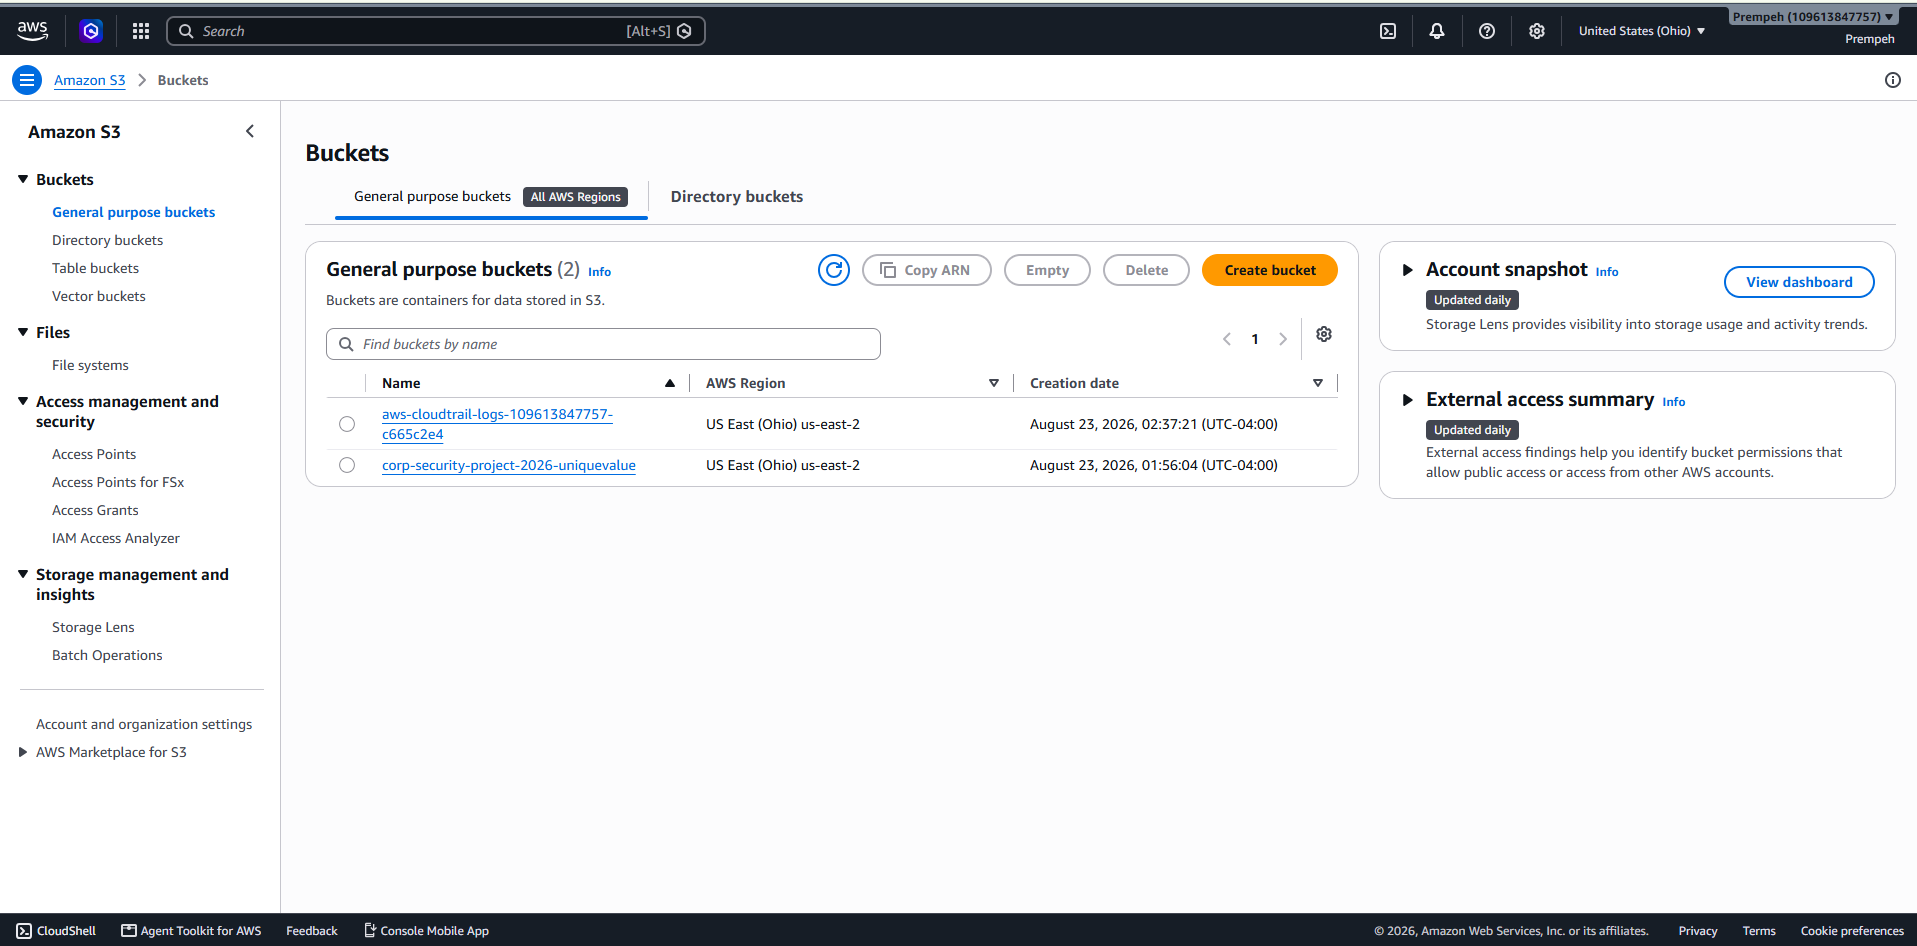
Task: Collapse the Files sidebar section
Action: click(23, 332)
